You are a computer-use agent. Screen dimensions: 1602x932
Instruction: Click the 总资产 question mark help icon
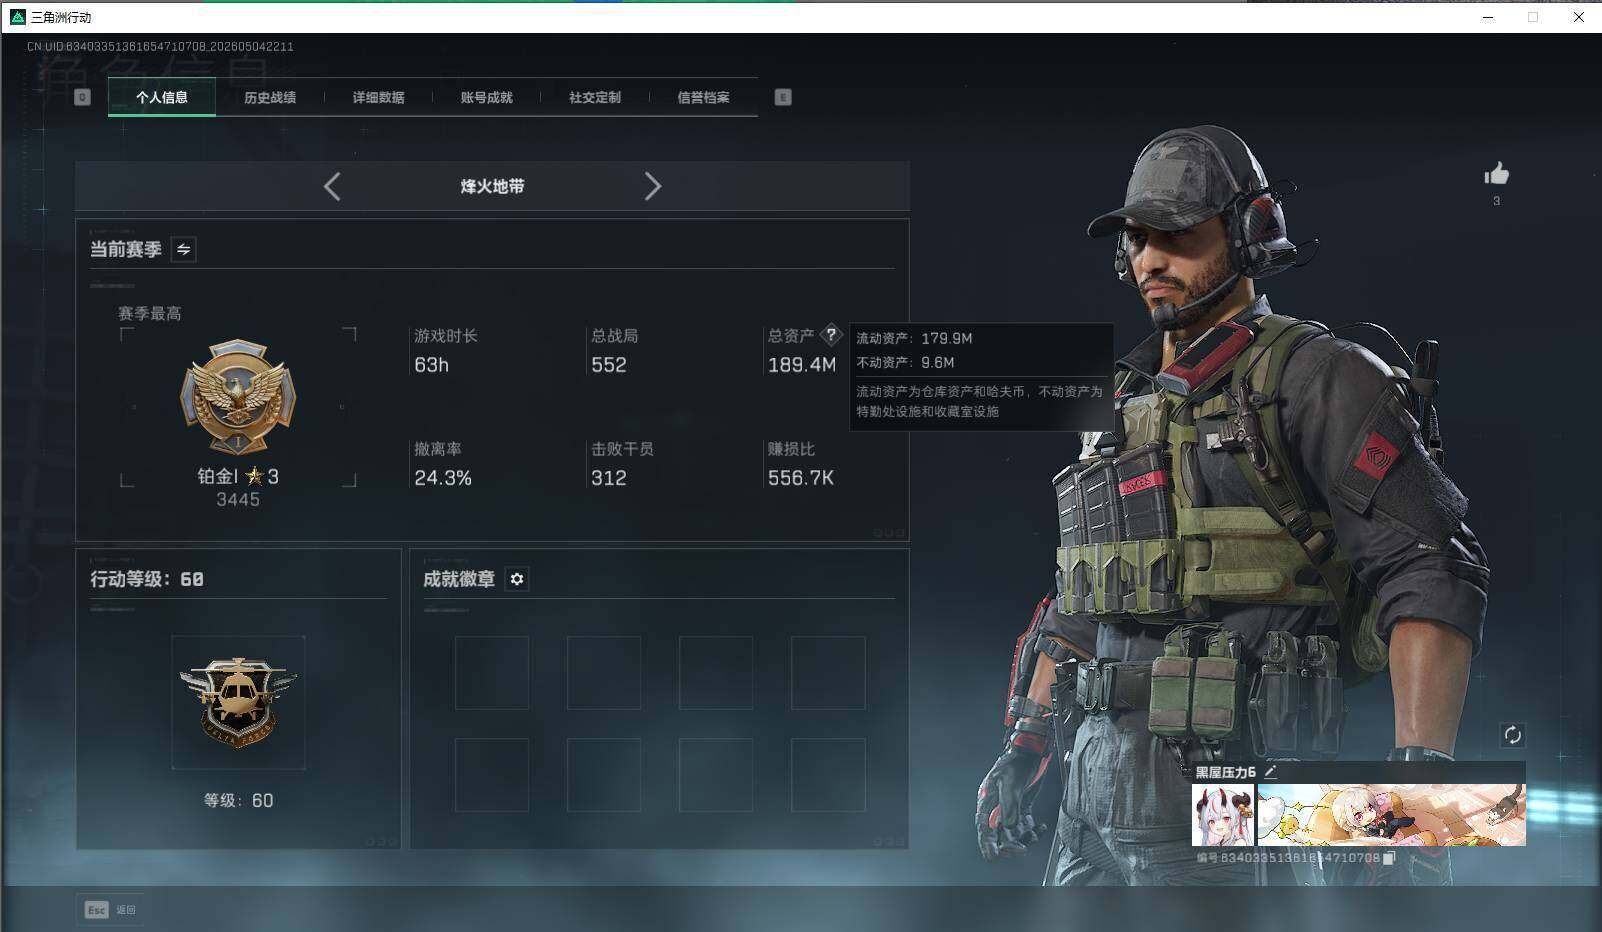click(831, 335)
